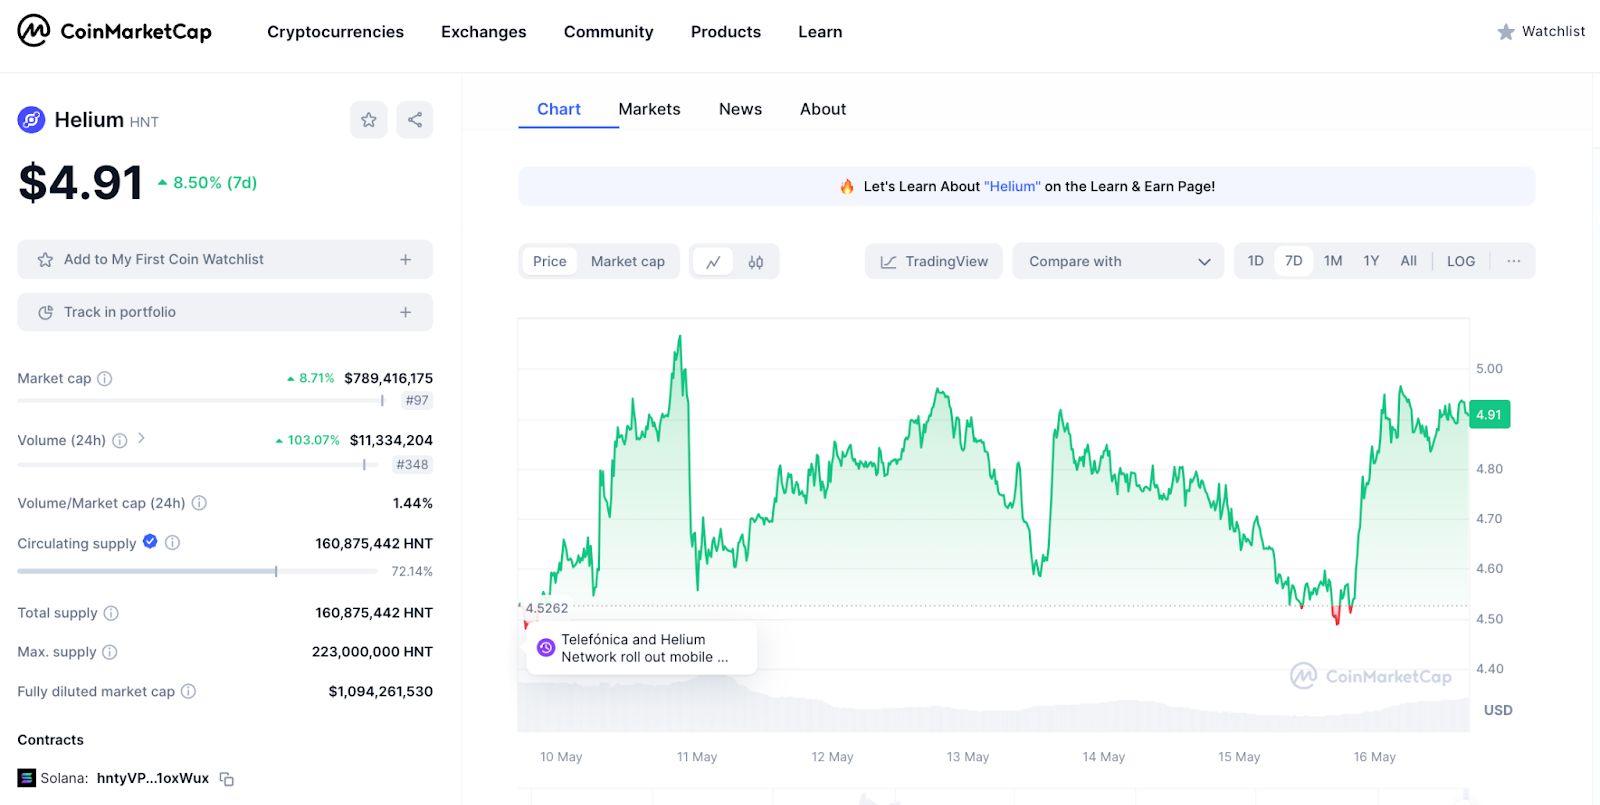Expand the Volume (24h) chevron arrow

(141, 438)
